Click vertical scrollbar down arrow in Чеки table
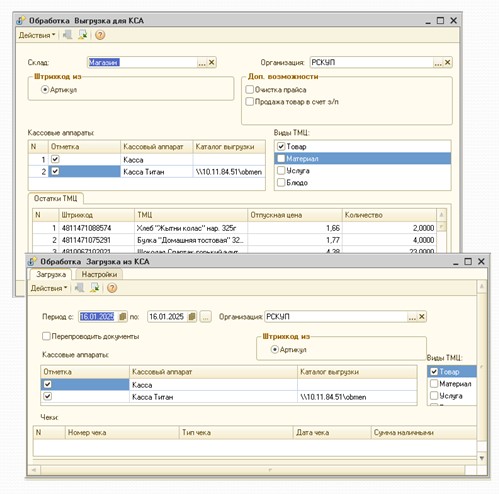 tap(482, 458)
